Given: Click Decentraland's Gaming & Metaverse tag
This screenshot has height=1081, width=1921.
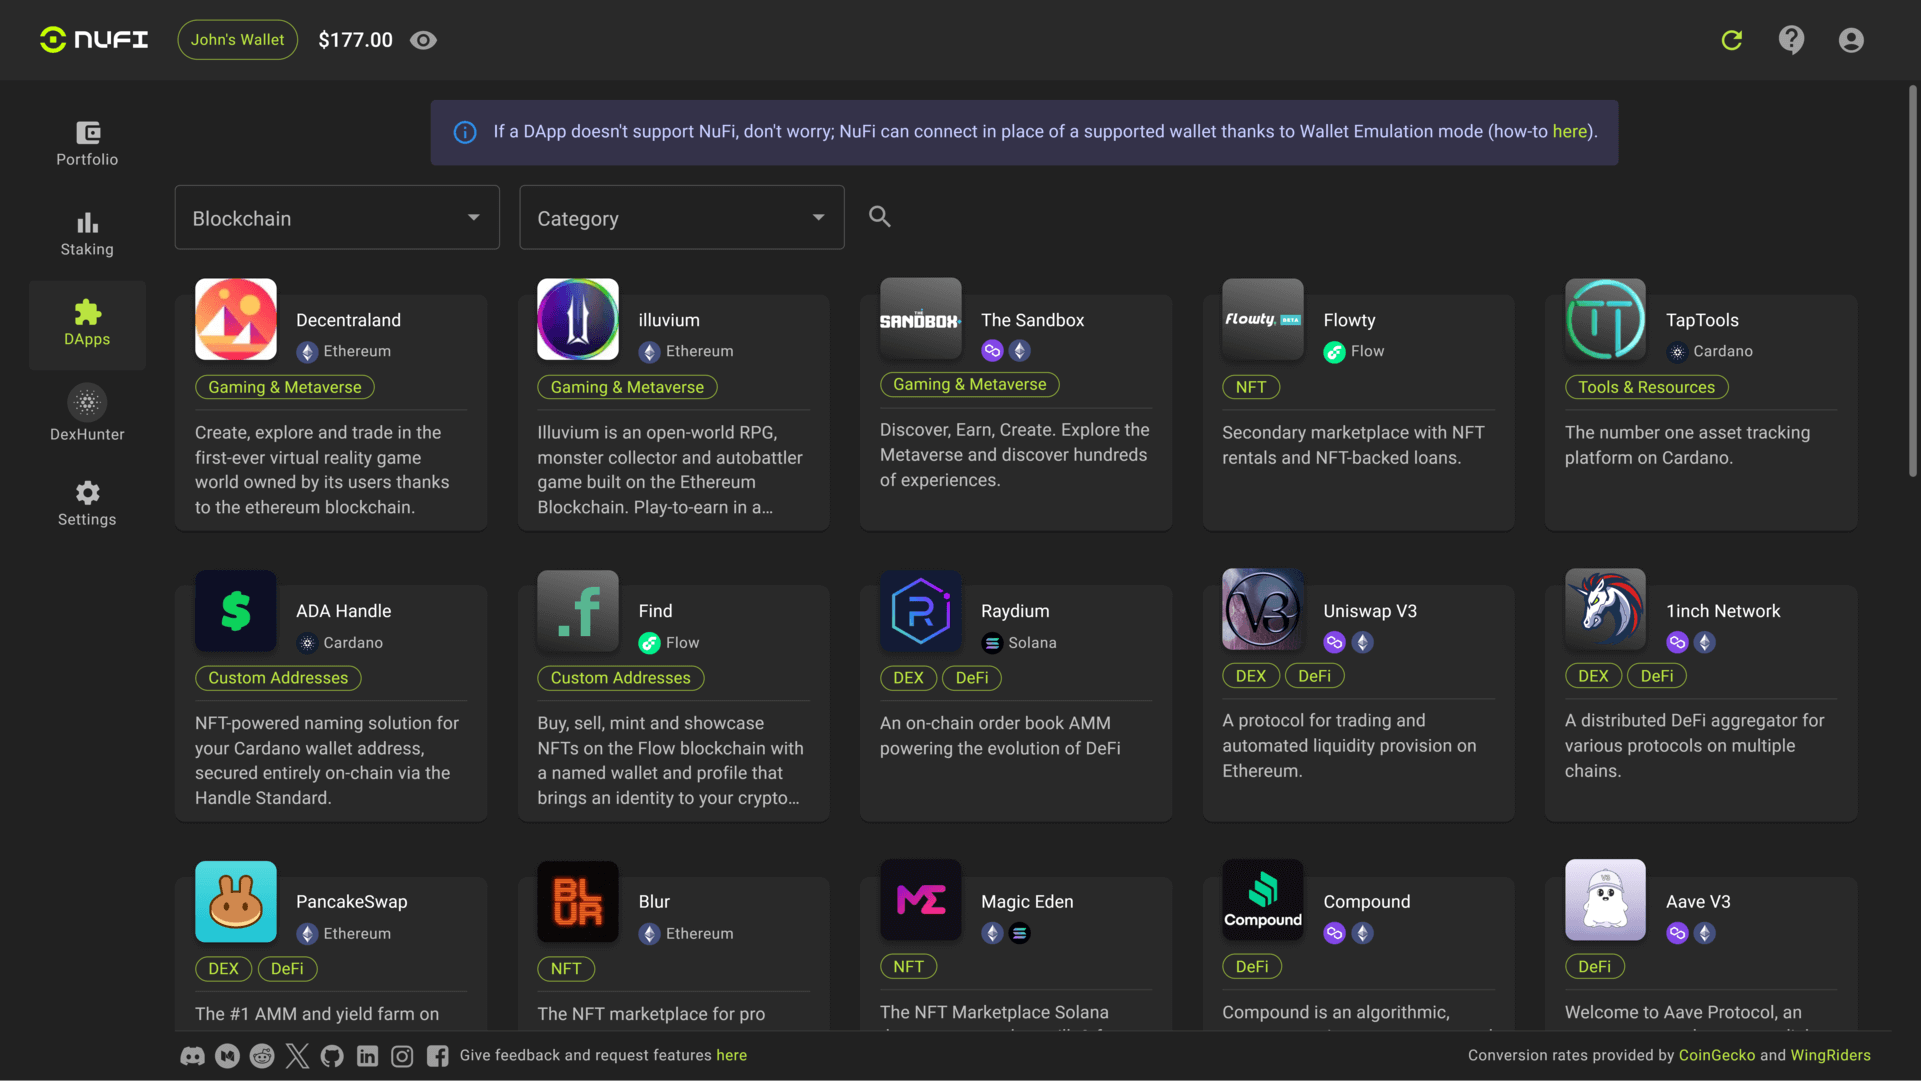Looking at the screenshot, I should pyautogui.click(x=285, y=387).
